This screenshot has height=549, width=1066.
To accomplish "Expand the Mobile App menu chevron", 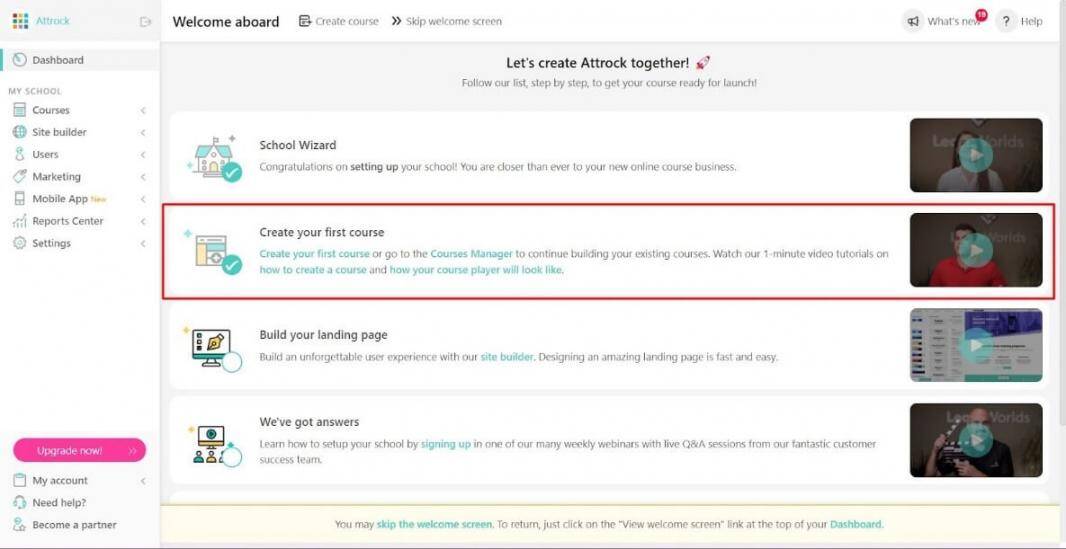I will tap(143, 199).
